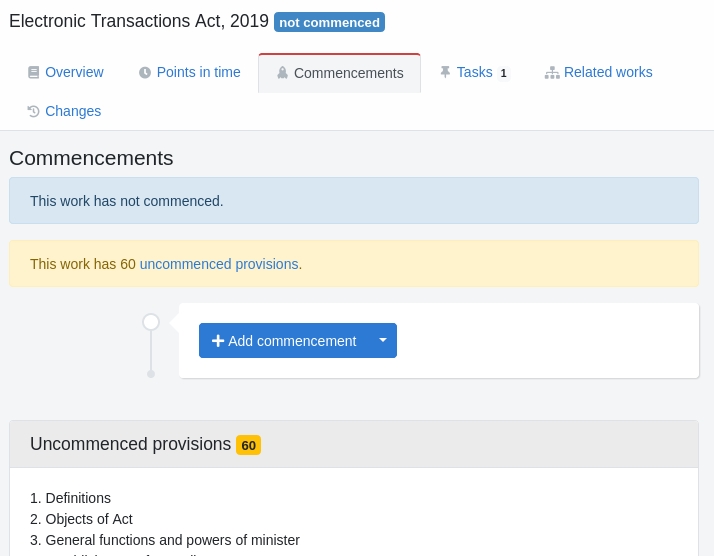Follow the uncommenced provisions link
714x556 pixels.
coord(219,264)
